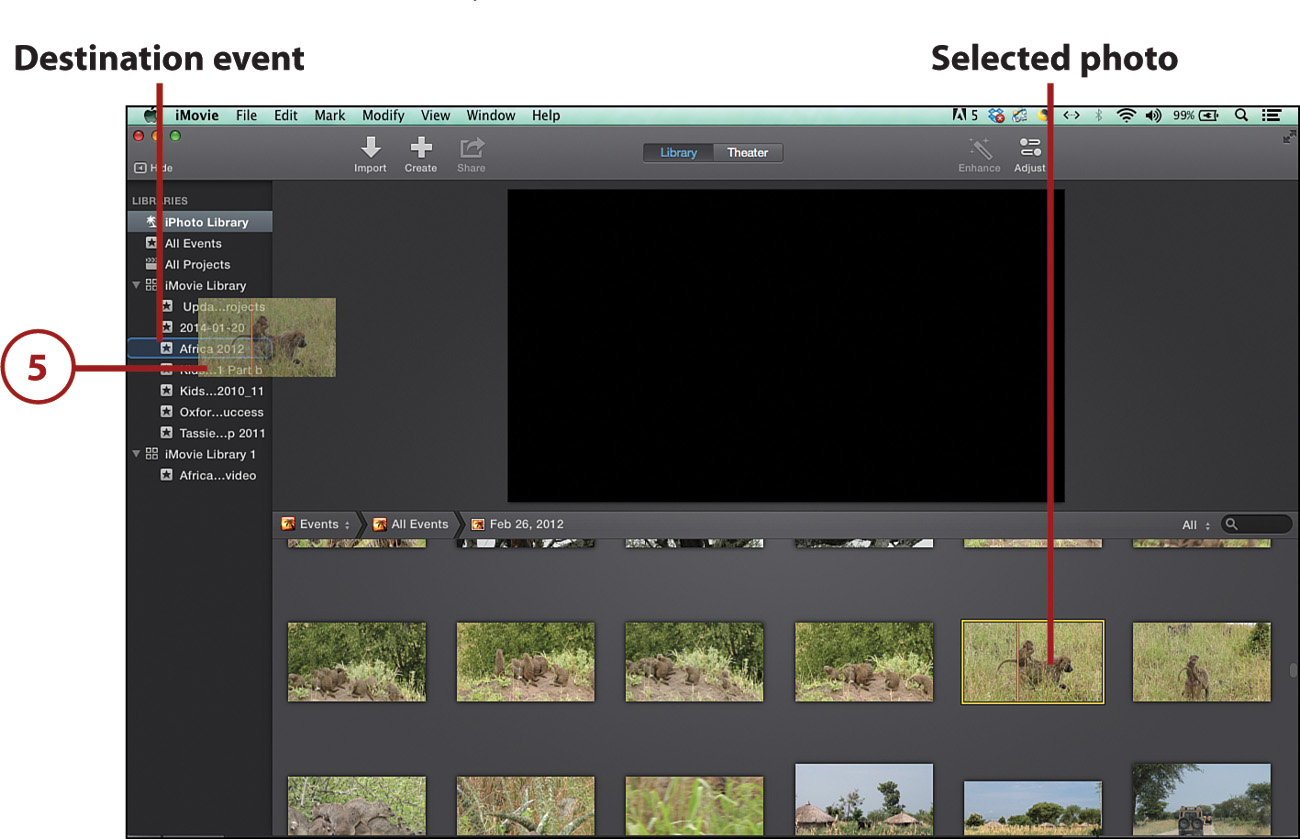This screenshot has width=1300, height=839.
Task: Open the File menu
Action: (x=247, y=115)
